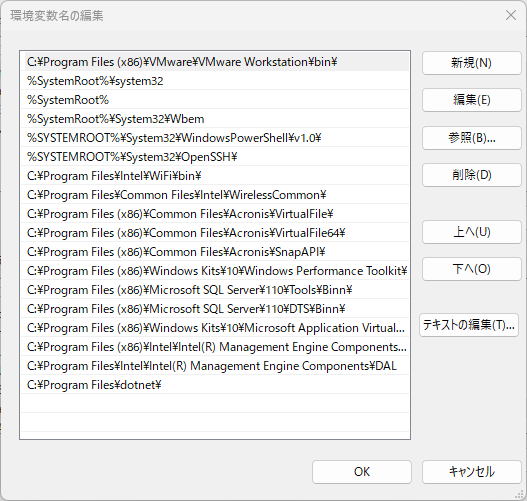The image size is (527, 501).
Task: Open the 参照(B)... browse button
Action: point(472,138)
